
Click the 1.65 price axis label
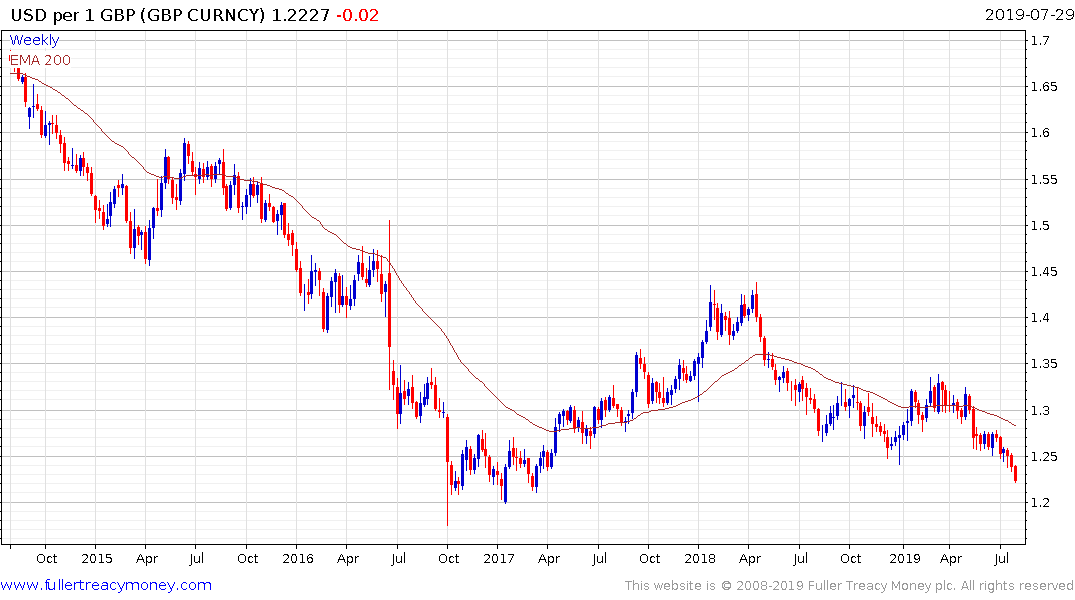pyautogui.click(x=1043, y=86)
